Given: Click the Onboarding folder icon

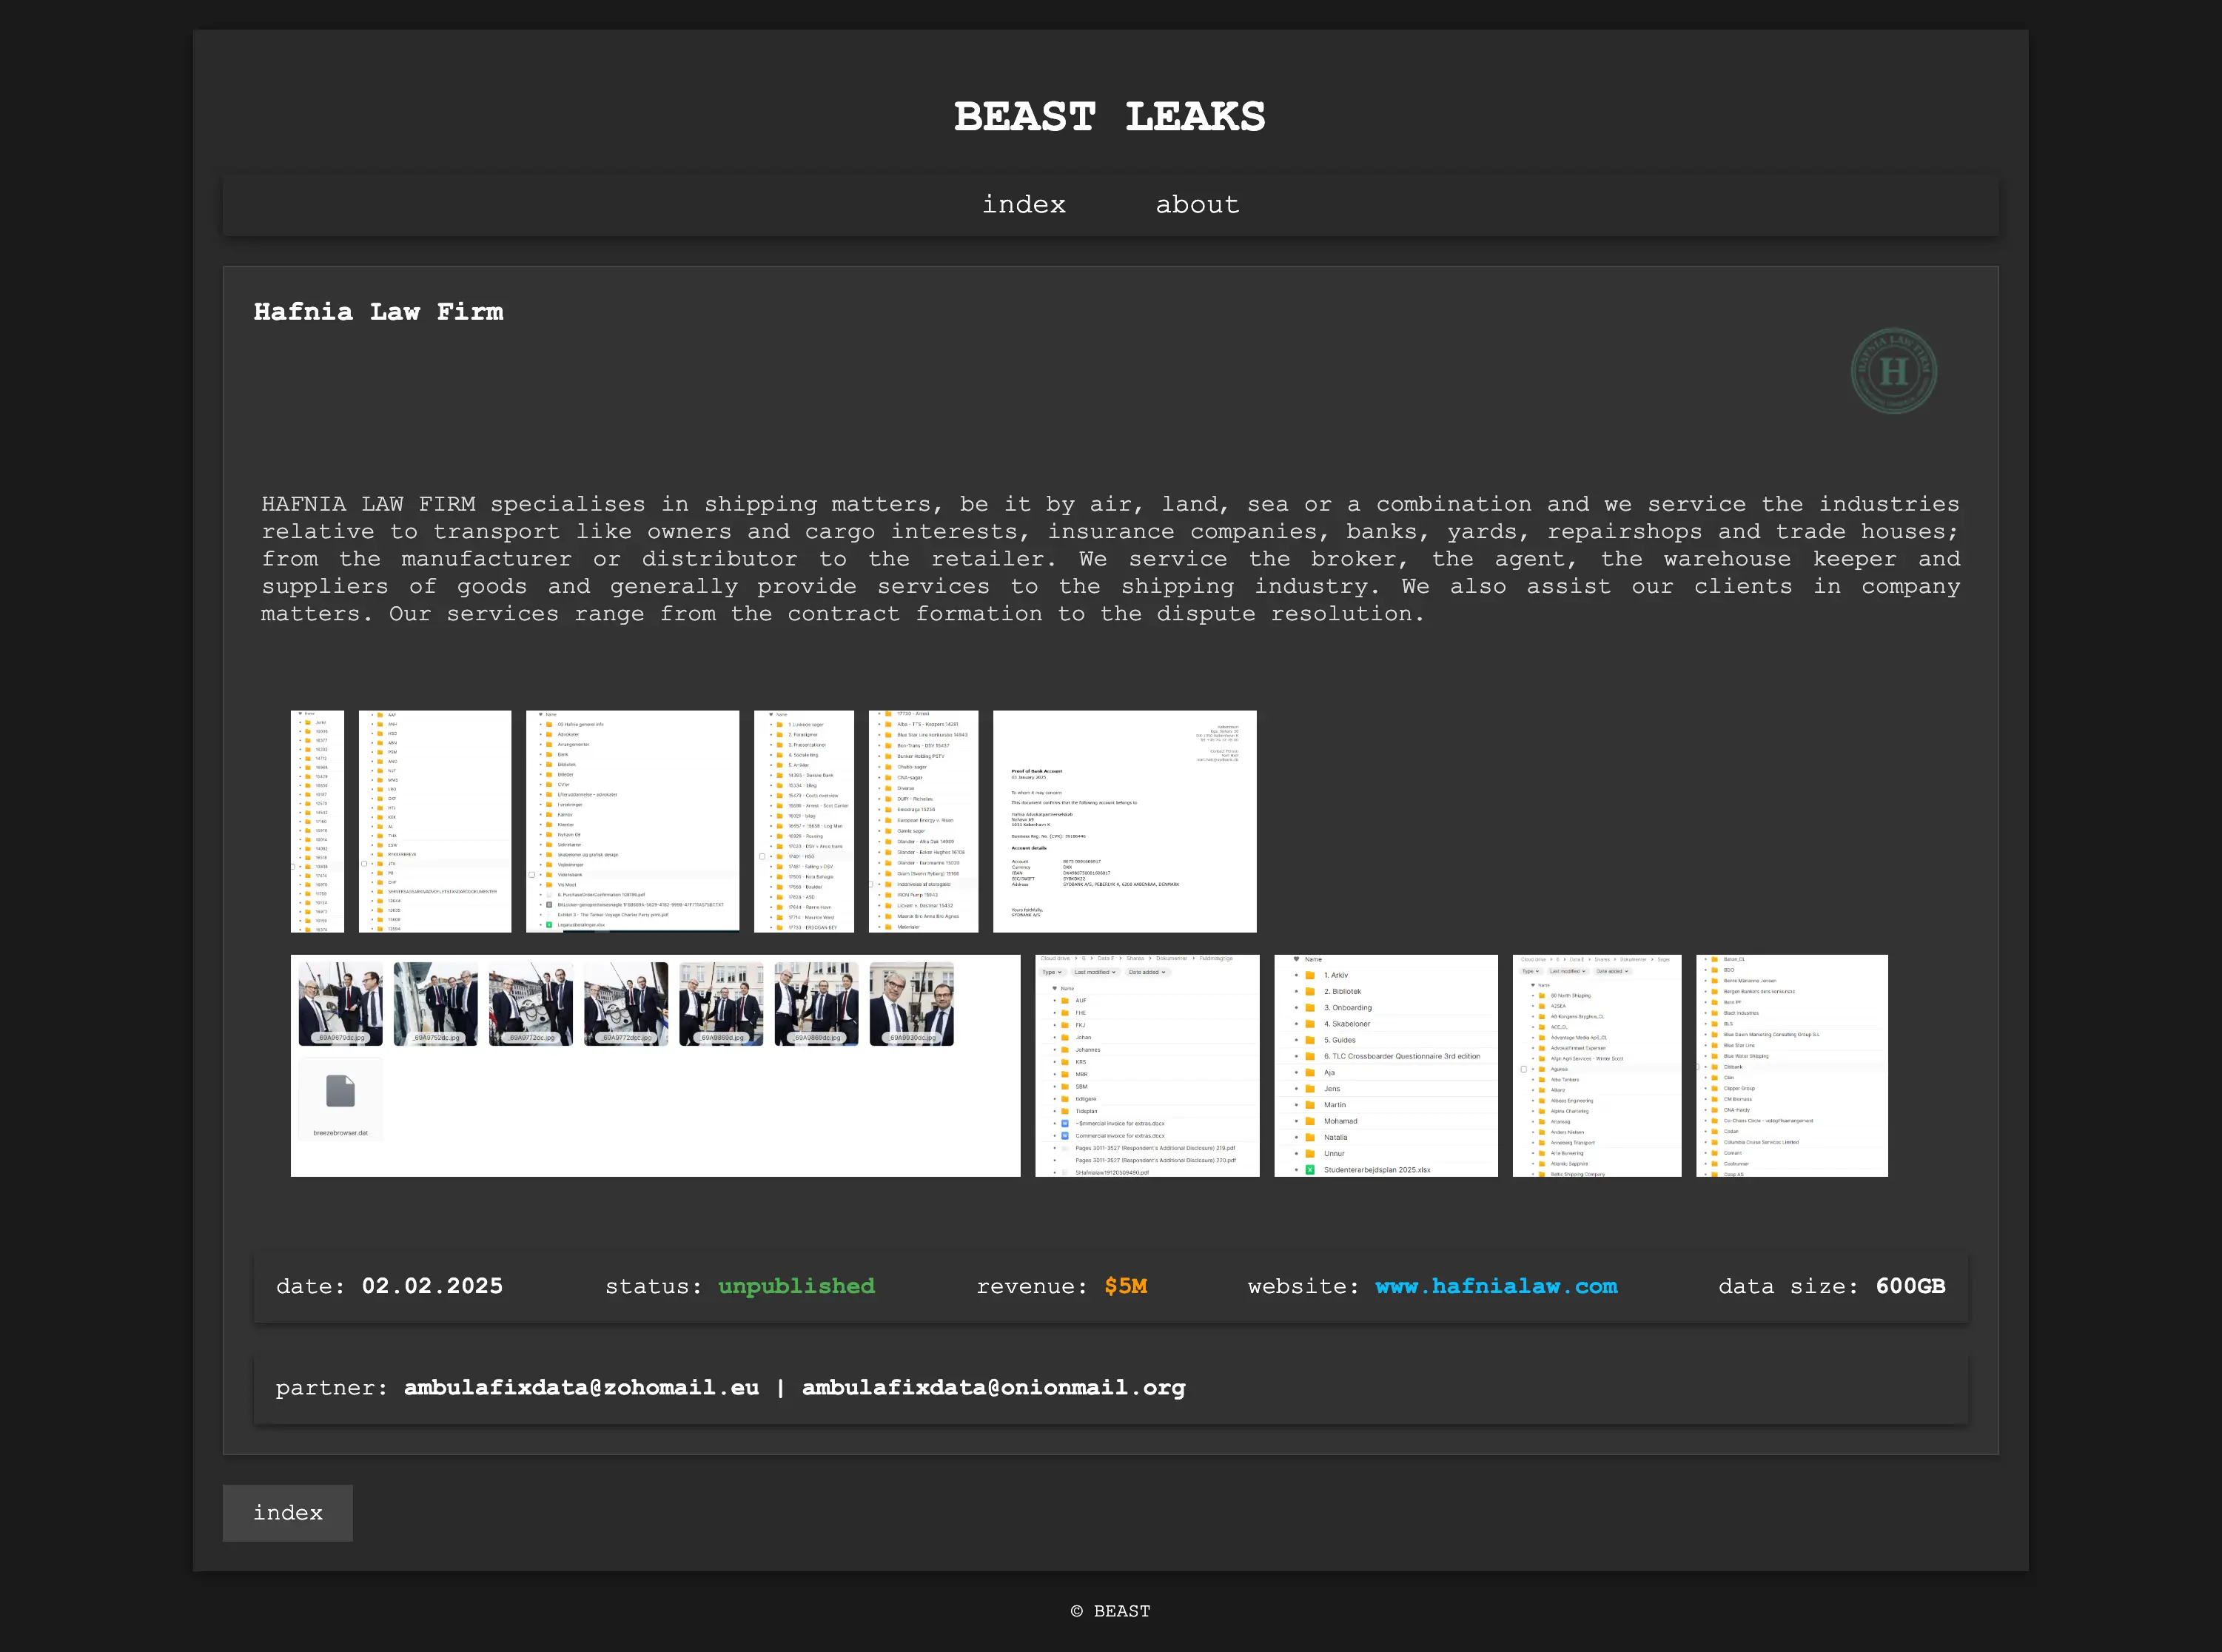Looking at the screenshot, I should [1310, 1007].
